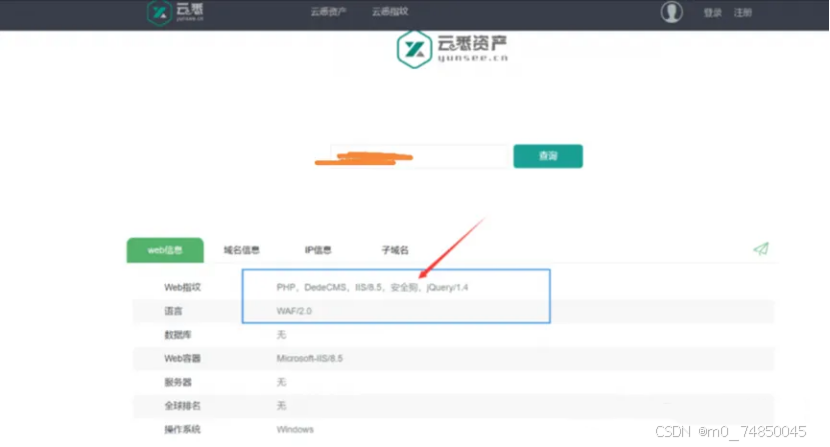Click the 无 value in 服务器 row
Viewport: 830px width, 447px height.
tap(281, 382)
